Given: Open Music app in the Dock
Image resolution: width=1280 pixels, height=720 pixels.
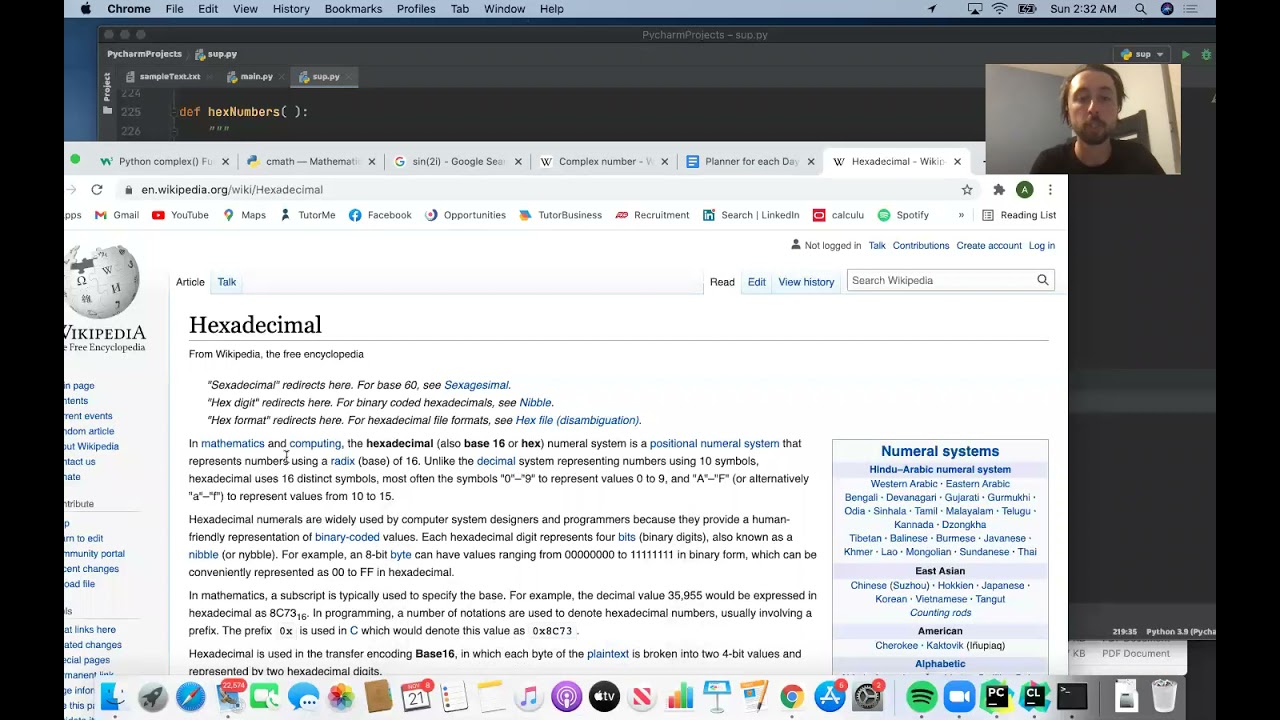Looking at the screenshot, I should [529, 696].
